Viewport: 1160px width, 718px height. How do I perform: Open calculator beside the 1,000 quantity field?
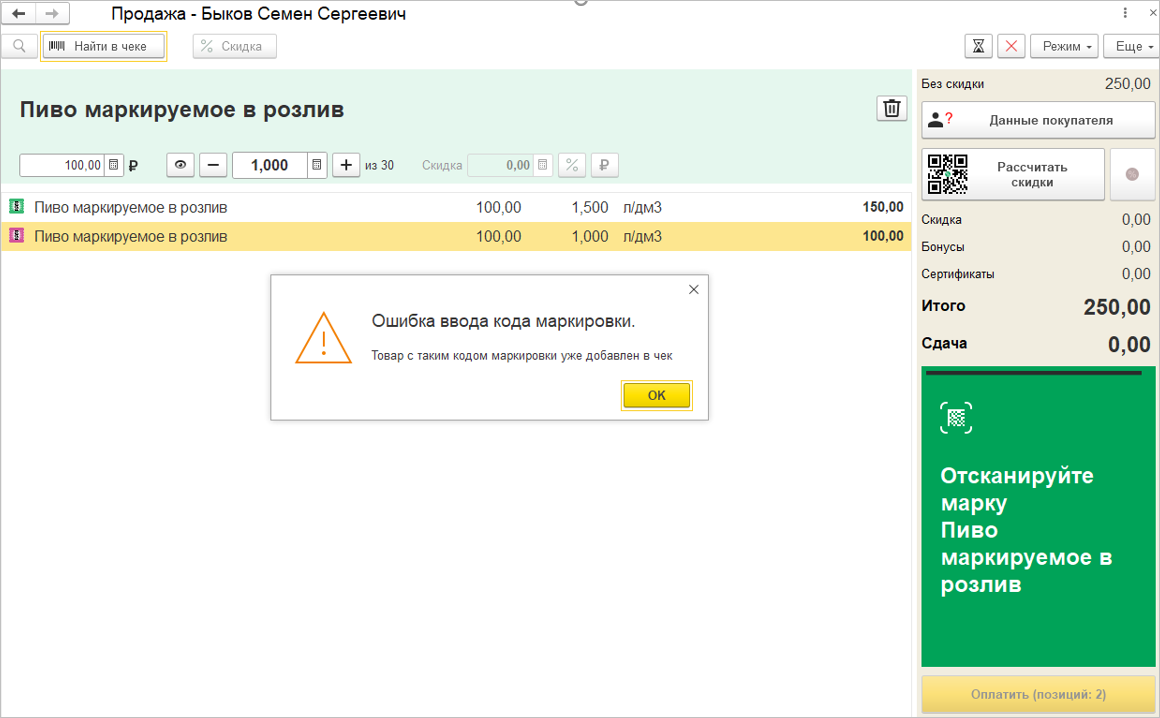coord(316,165)
